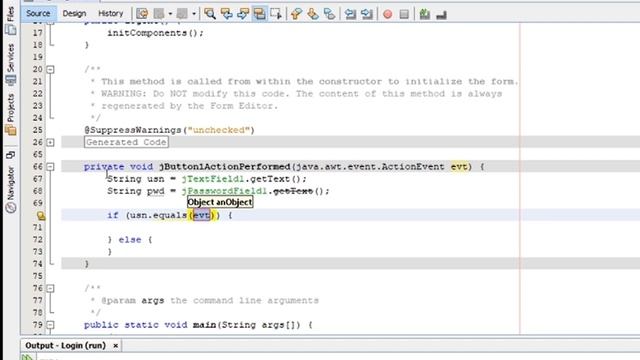The image size is (640, 360).
Task: Click the Object anObject parameter tooltip
Action: (220, 202)
